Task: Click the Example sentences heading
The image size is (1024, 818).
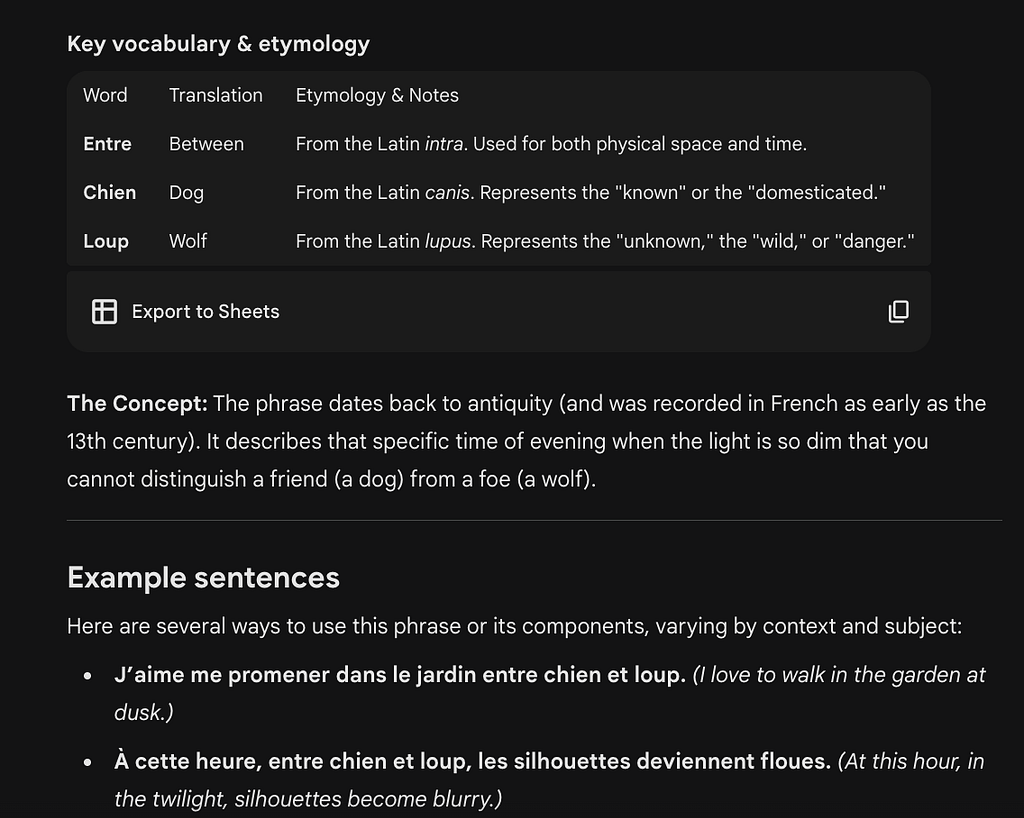Action: [203, 578]
